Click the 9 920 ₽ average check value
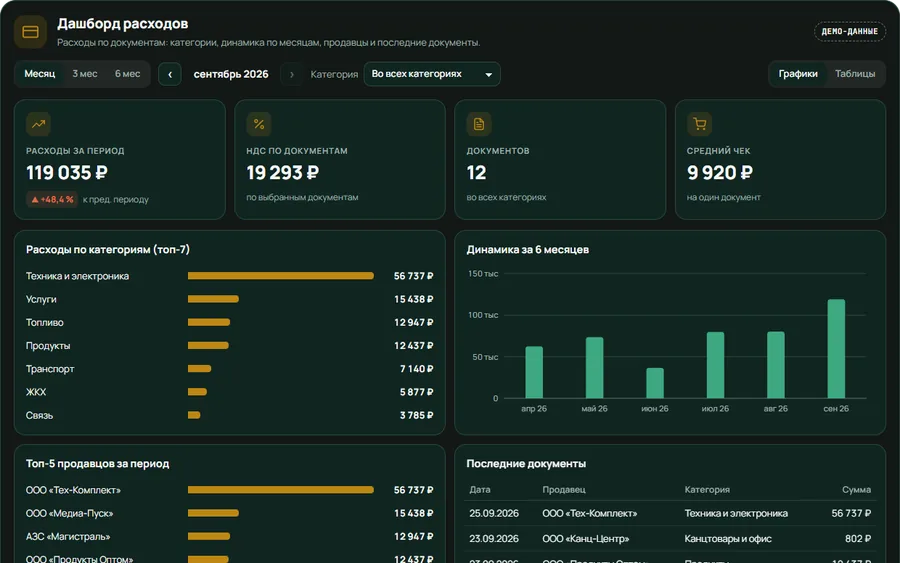This screenshot has width=900, height=563. point(720,173)
